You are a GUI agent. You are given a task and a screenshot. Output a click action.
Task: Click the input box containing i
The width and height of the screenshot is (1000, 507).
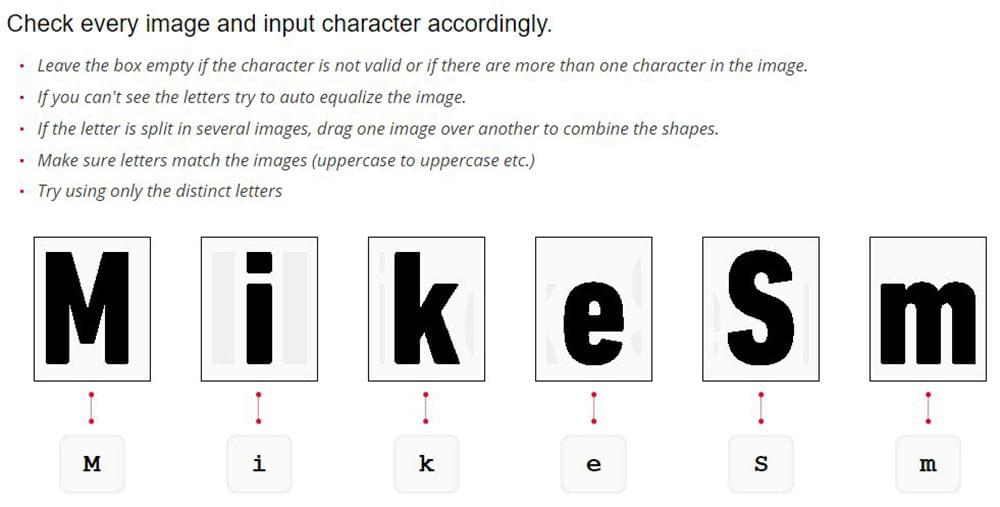(259, 464)
